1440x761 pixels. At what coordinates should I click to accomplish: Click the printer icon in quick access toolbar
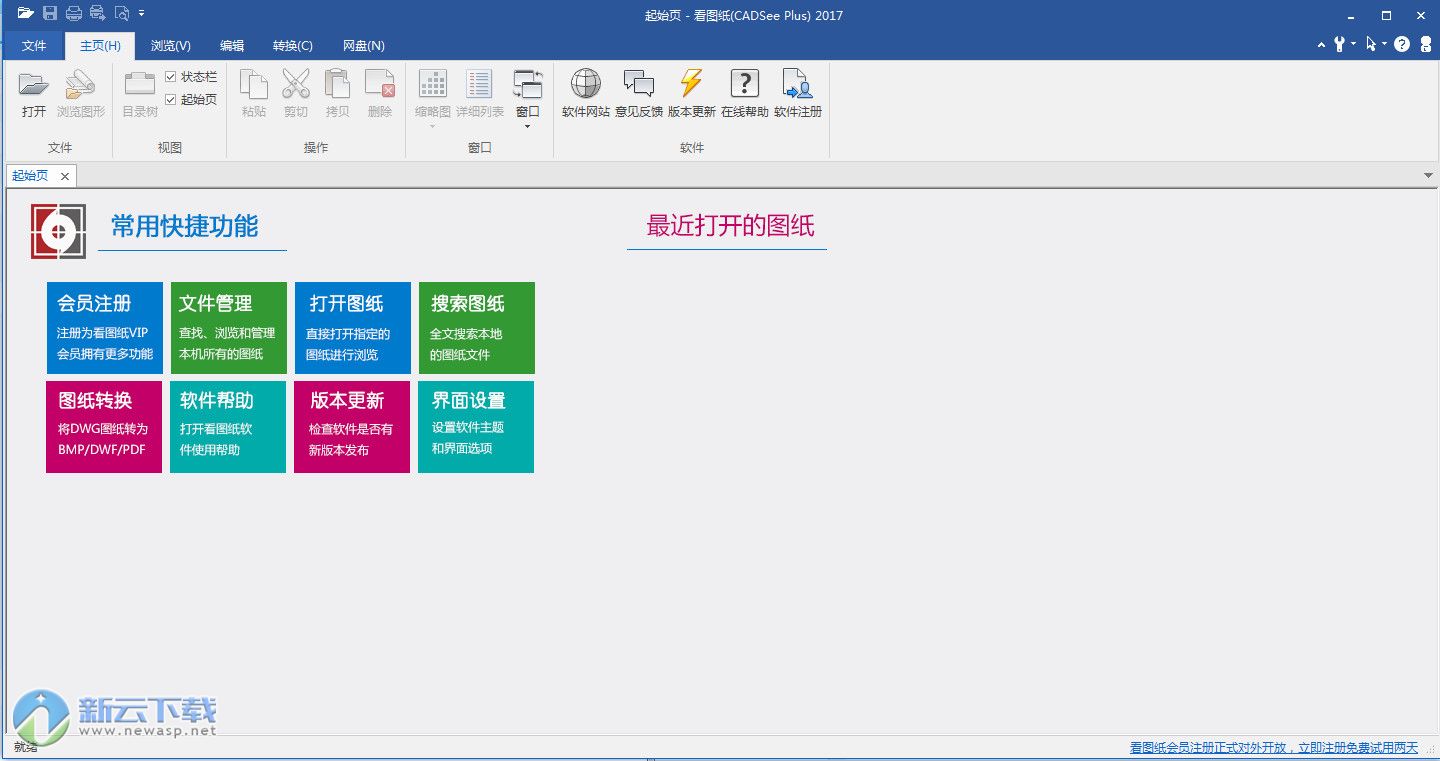(74, 13)
